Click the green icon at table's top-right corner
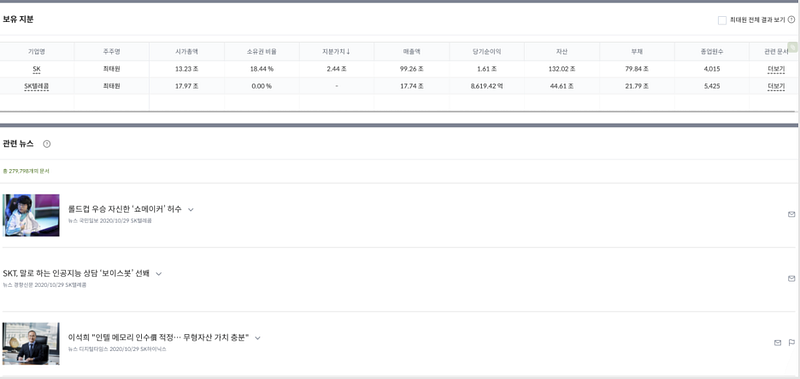 click(x=793, y=46)
